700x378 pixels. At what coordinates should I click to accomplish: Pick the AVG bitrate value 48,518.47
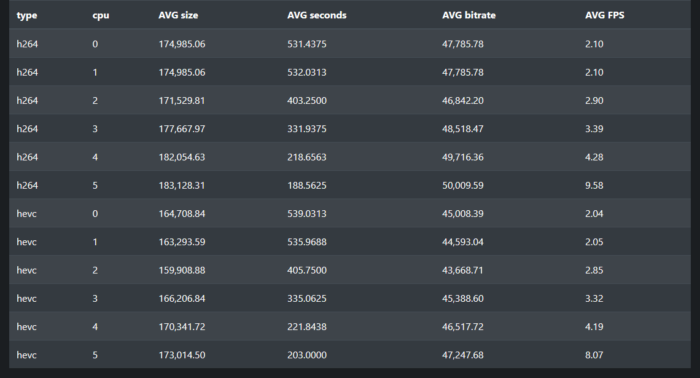point(462,129)
